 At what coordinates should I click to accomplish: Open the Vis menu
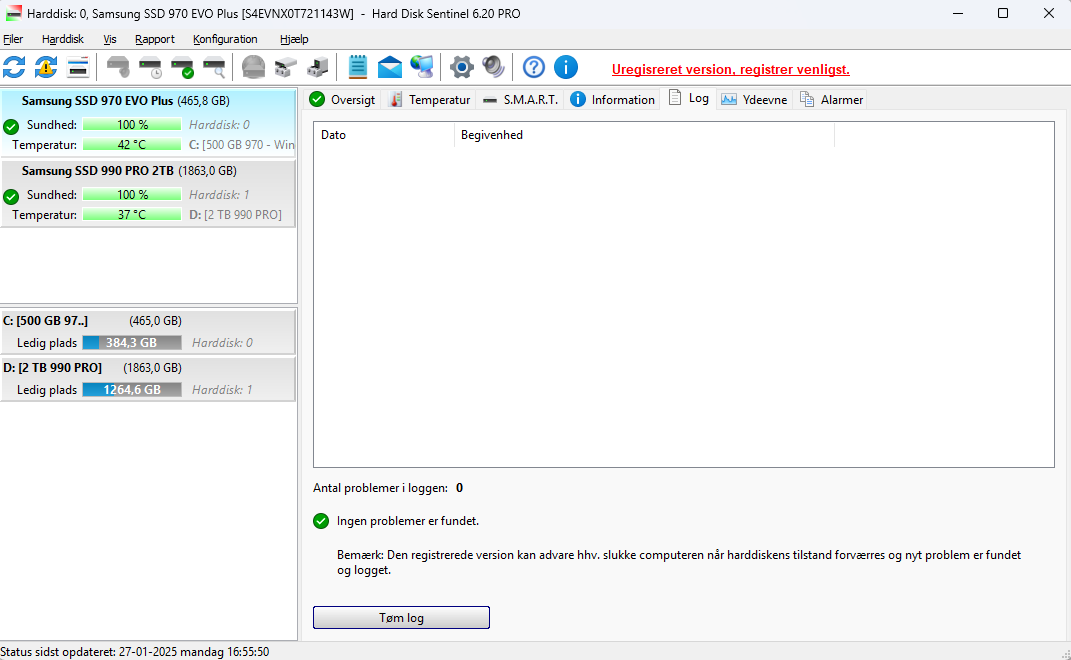click(x=110, y=39)
